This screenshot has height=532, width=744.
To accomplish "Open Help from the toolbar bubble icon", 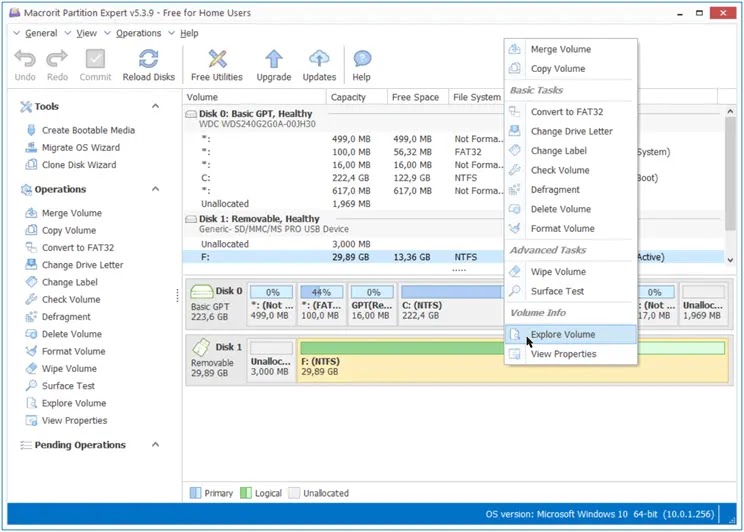I will pos(362,59).
